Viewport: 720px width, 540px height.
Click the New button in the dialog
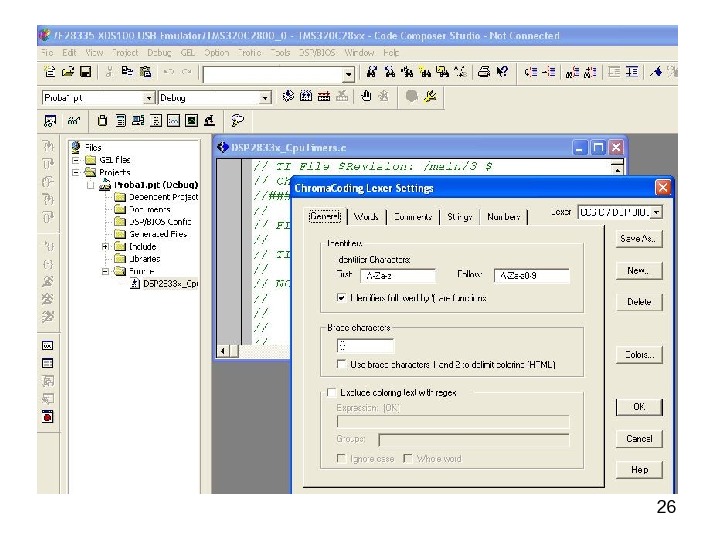[x=639, y=270]
